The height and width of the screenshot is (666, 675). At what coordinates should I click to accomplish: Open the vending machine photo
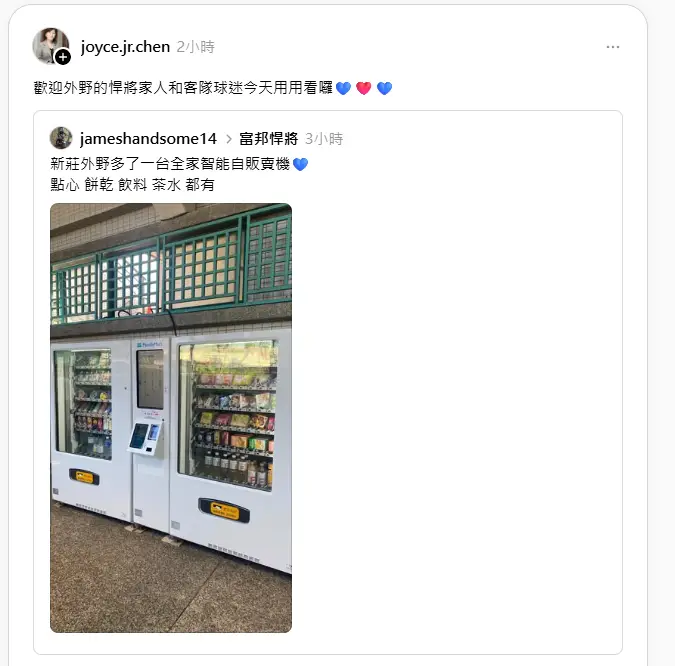(x=171, y=418)
